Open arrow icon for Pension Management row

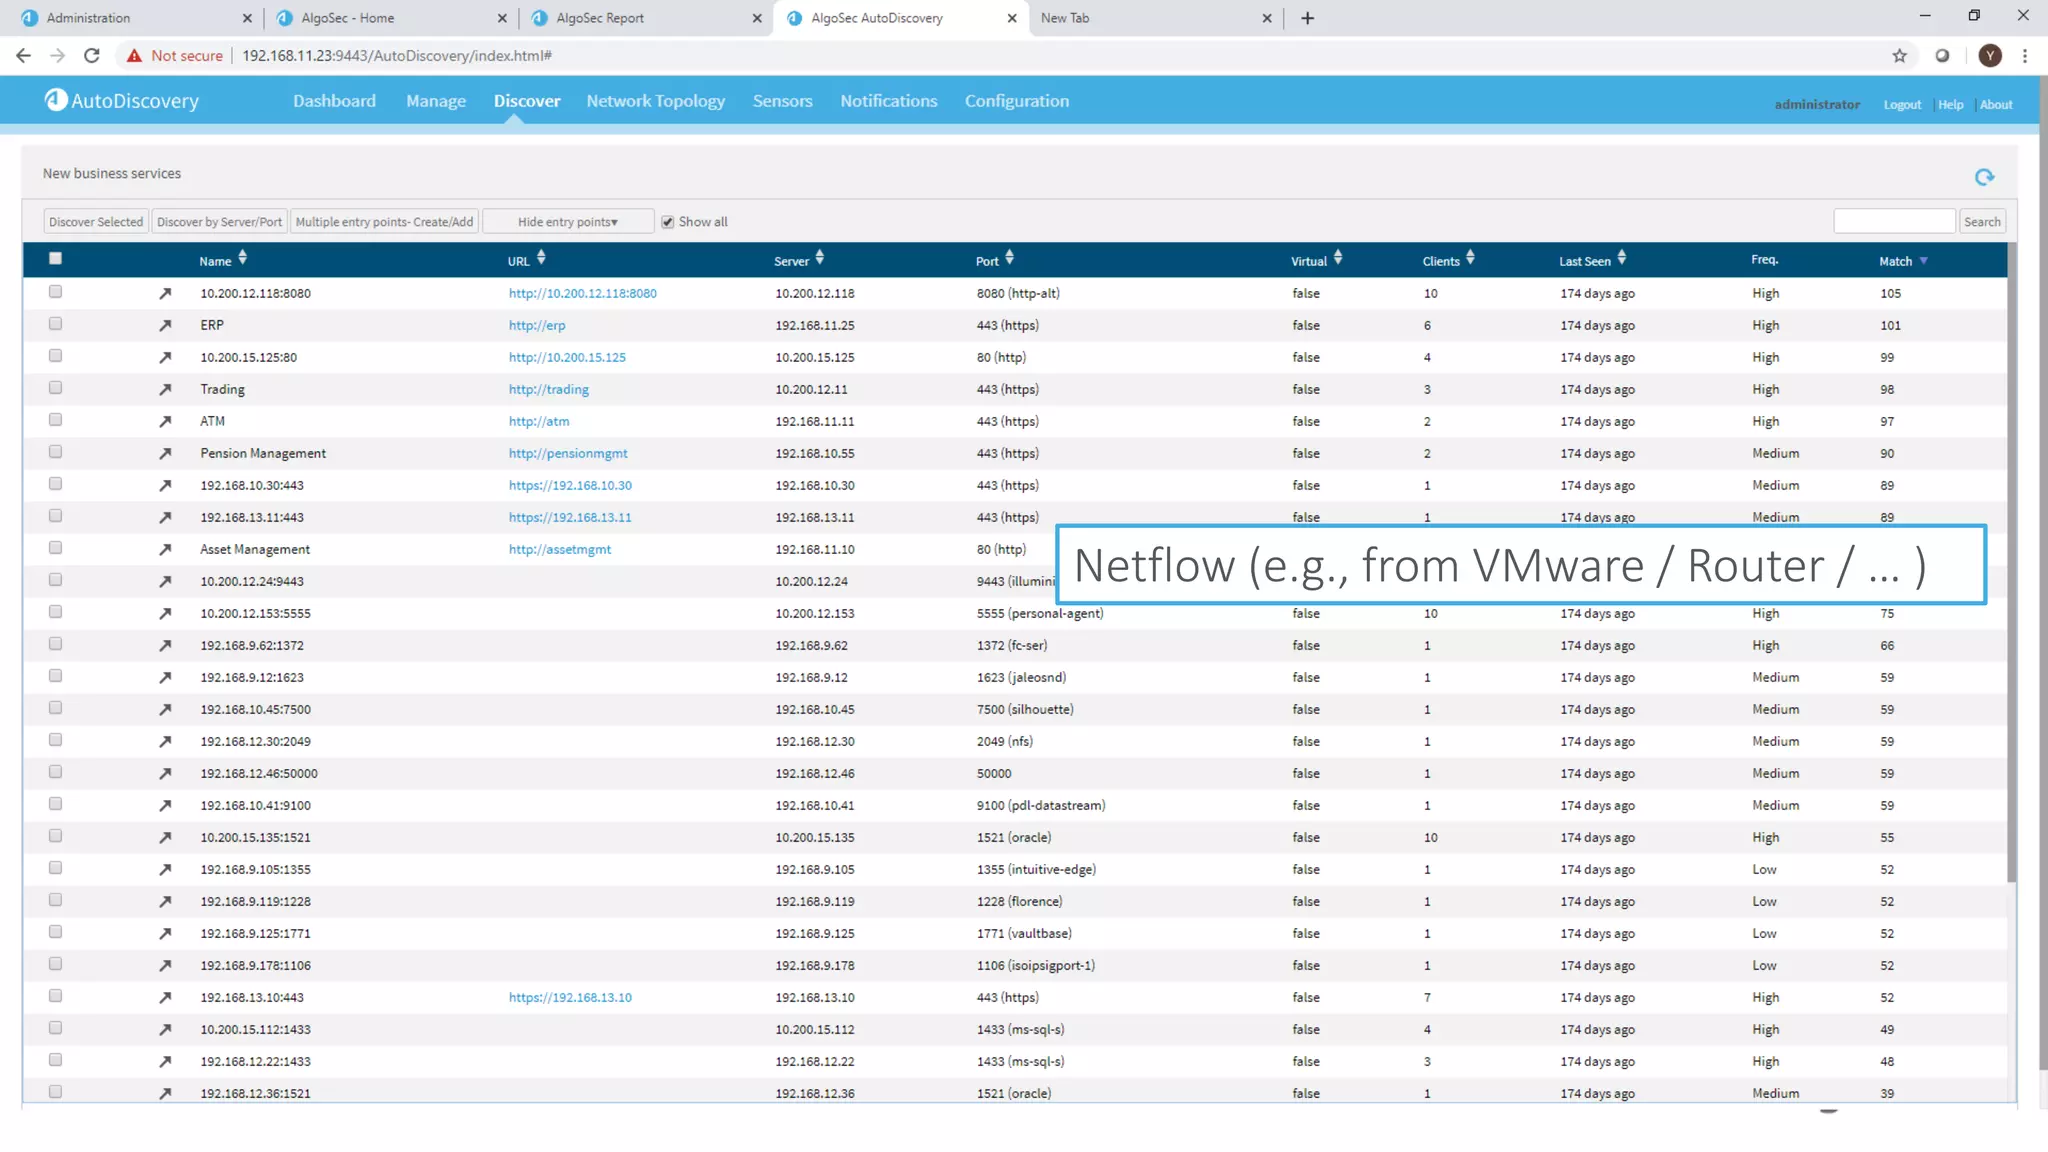pos(165,453)
